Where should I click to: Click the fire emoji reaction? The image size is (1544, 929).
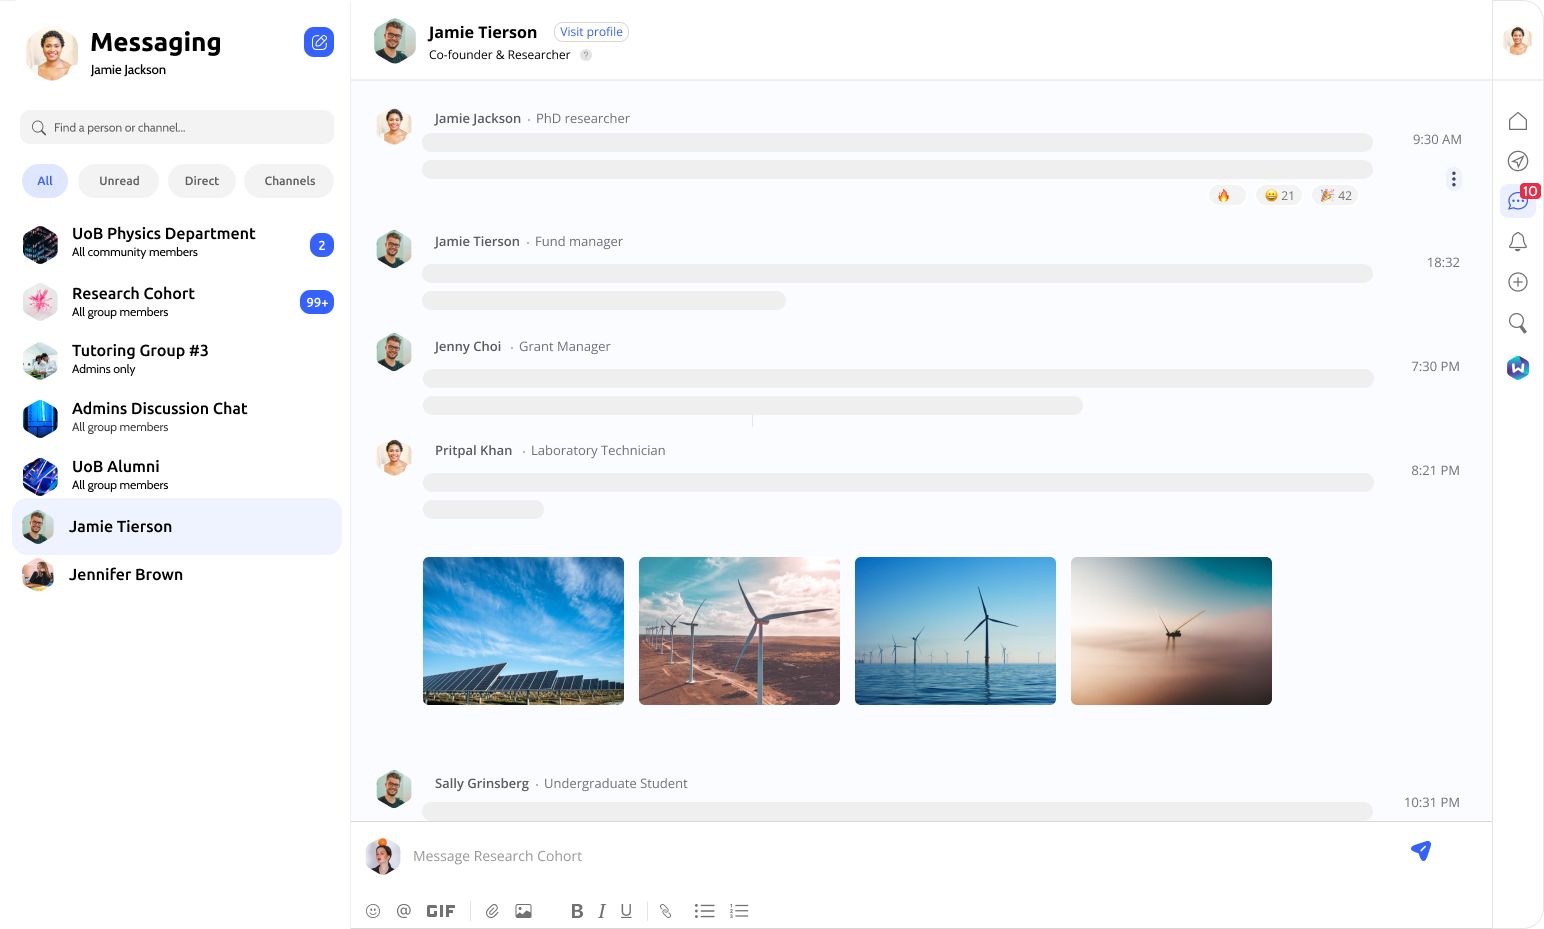coord(1226,195)
